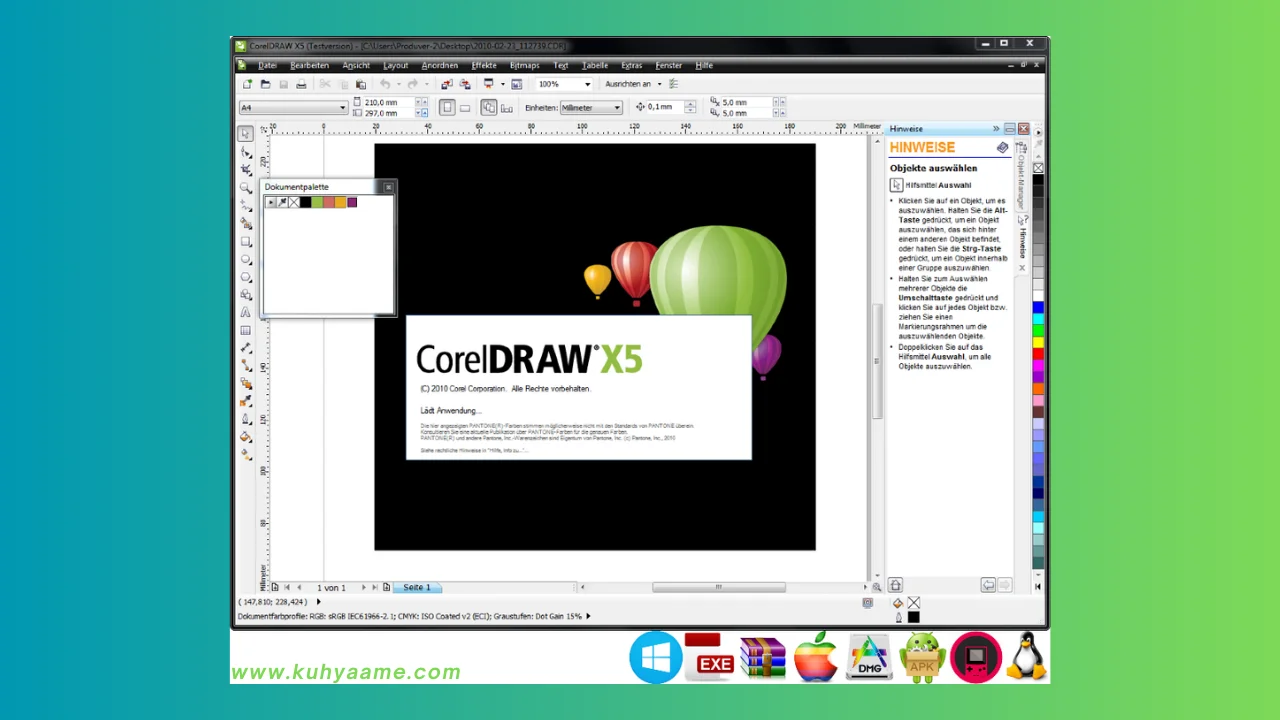
Task: Click the Open folder icon
Action: (x=265, y=84)
